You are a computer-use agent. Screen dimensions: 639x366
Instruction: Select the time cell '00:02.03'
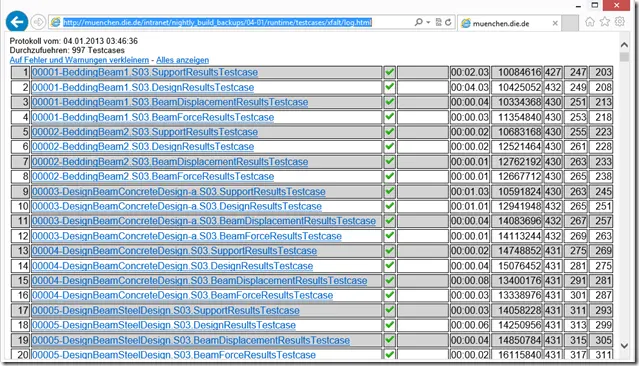pyautogui.click(x=469, y=72)
